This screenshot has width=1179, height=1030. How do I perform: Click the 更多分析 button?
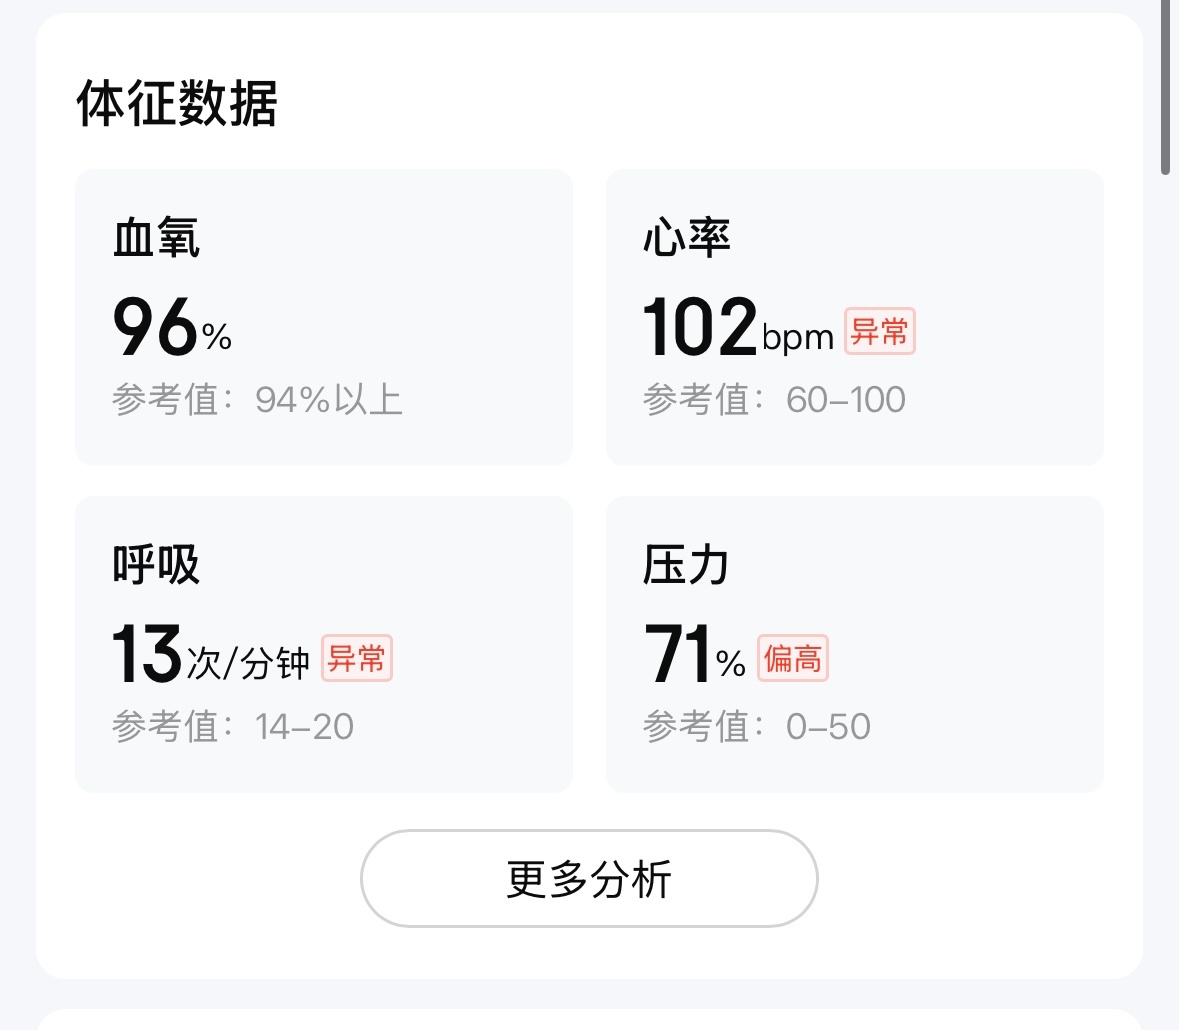point(589,877)
